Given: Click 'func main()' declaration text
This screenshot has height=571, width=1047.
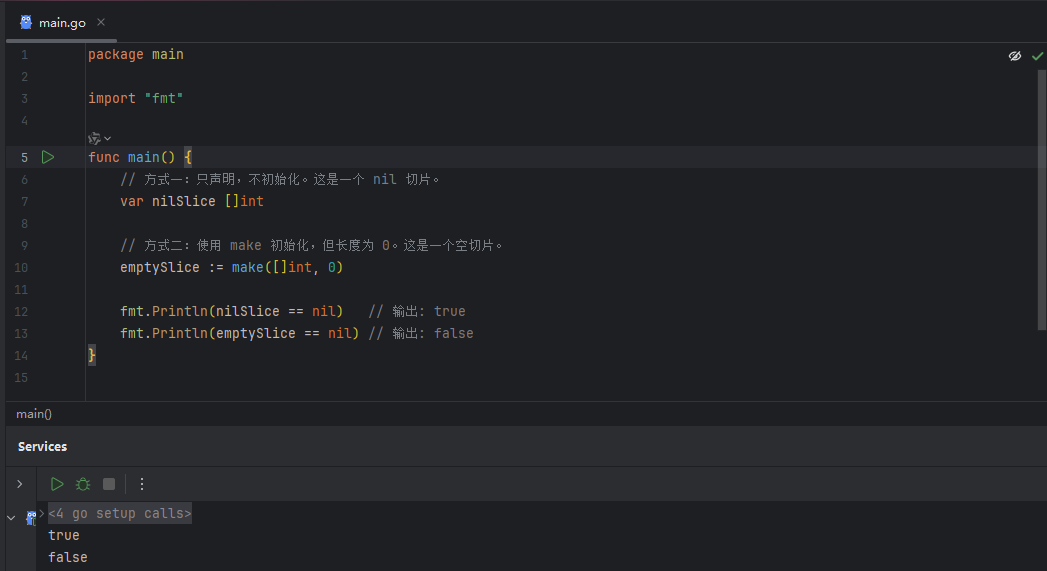Looking at the screenshot, I should point(132,158).
